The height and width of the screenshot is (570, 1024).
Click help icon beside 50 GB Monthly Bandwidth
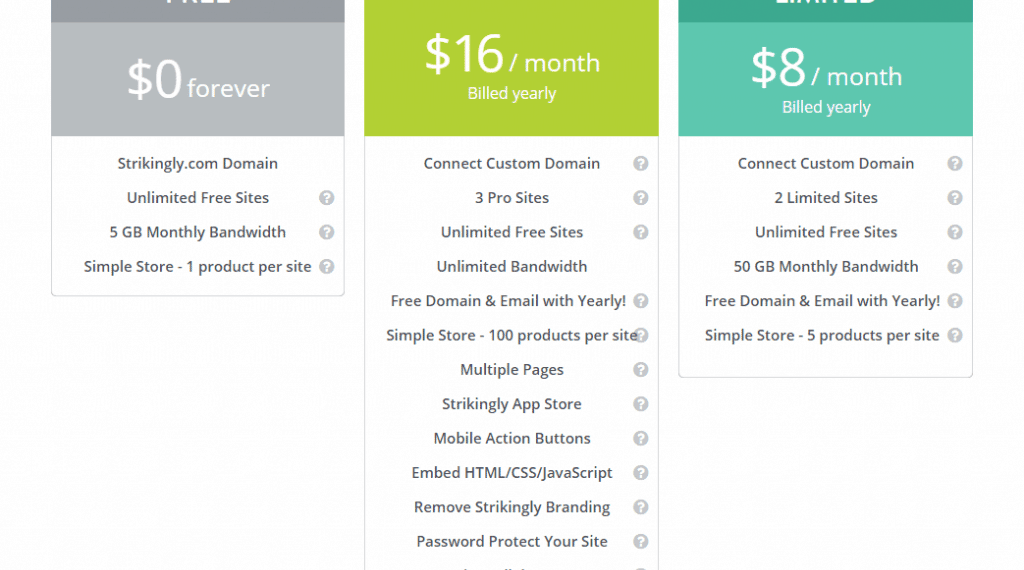point(955,267)
